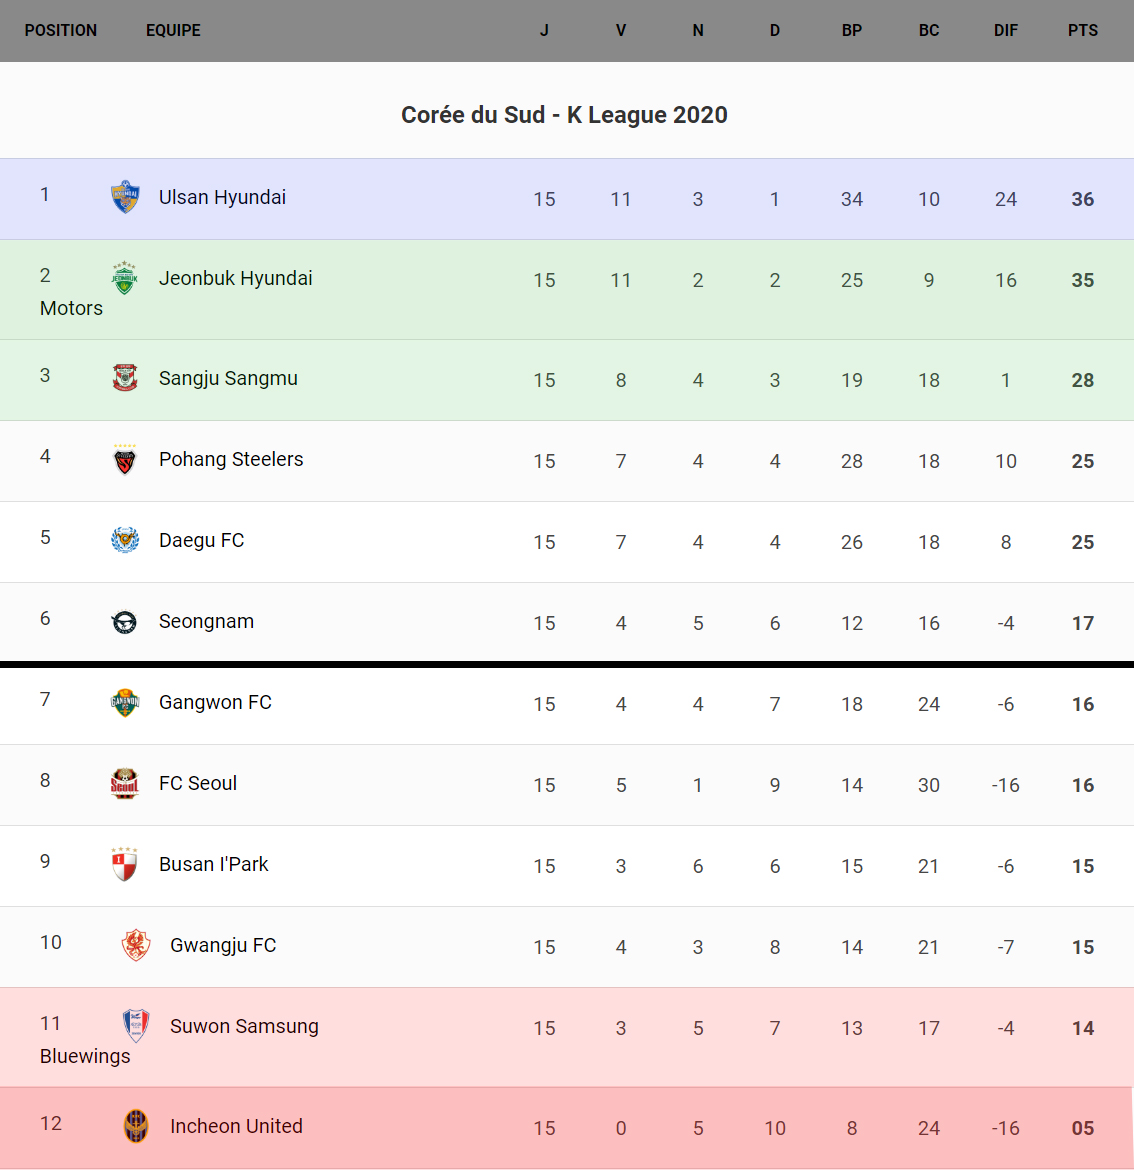
Task: Click the Seongnam team logo
Action: click(125, 622)
